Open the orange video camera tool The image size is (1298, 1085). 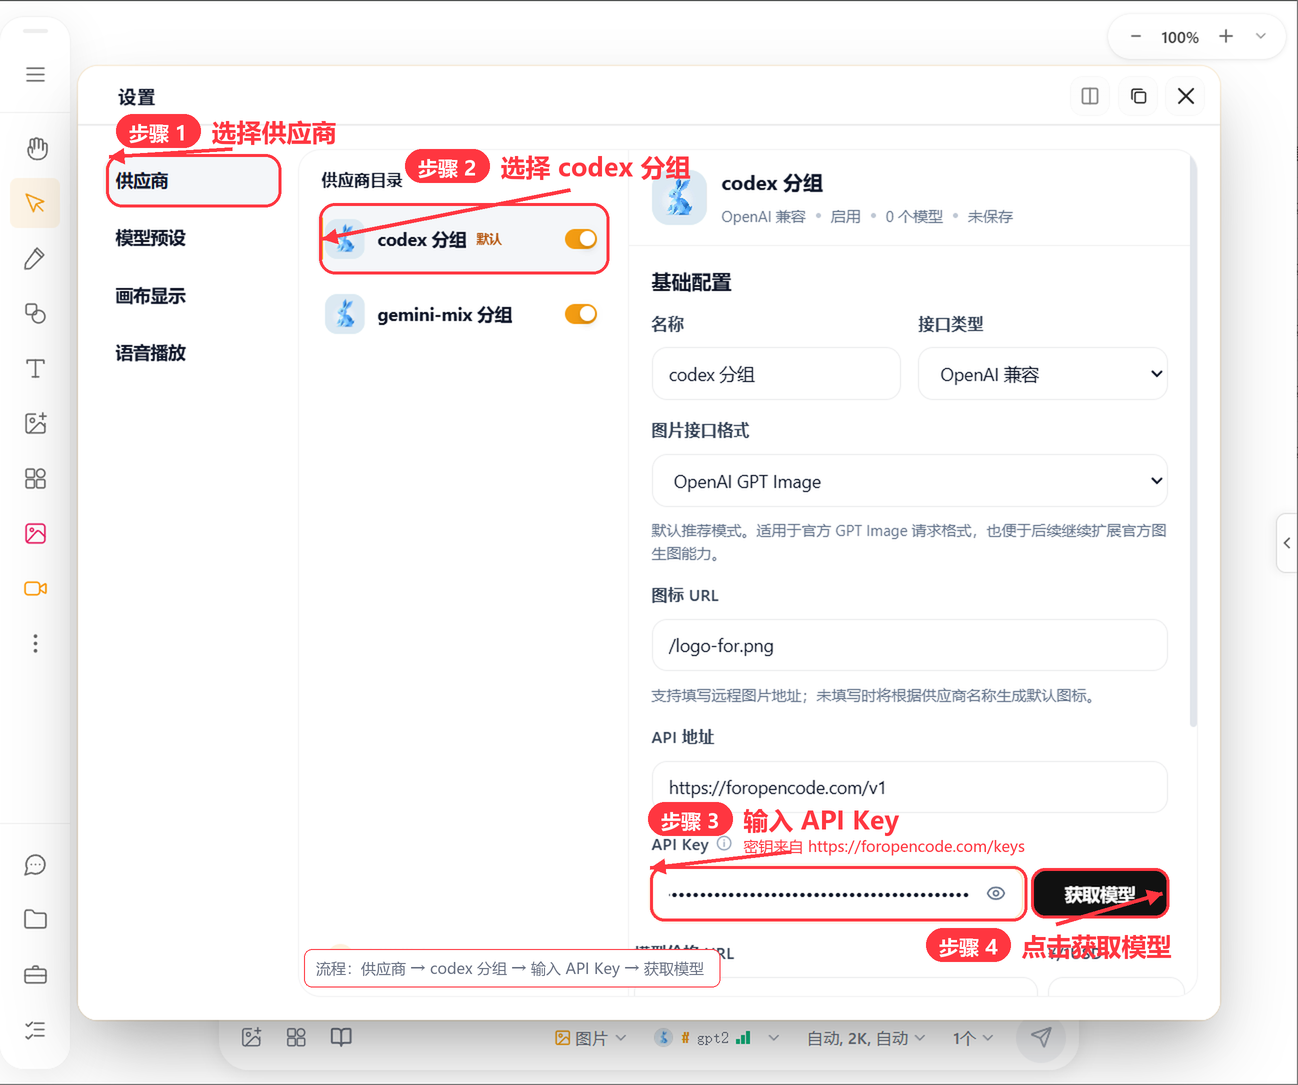35,588
